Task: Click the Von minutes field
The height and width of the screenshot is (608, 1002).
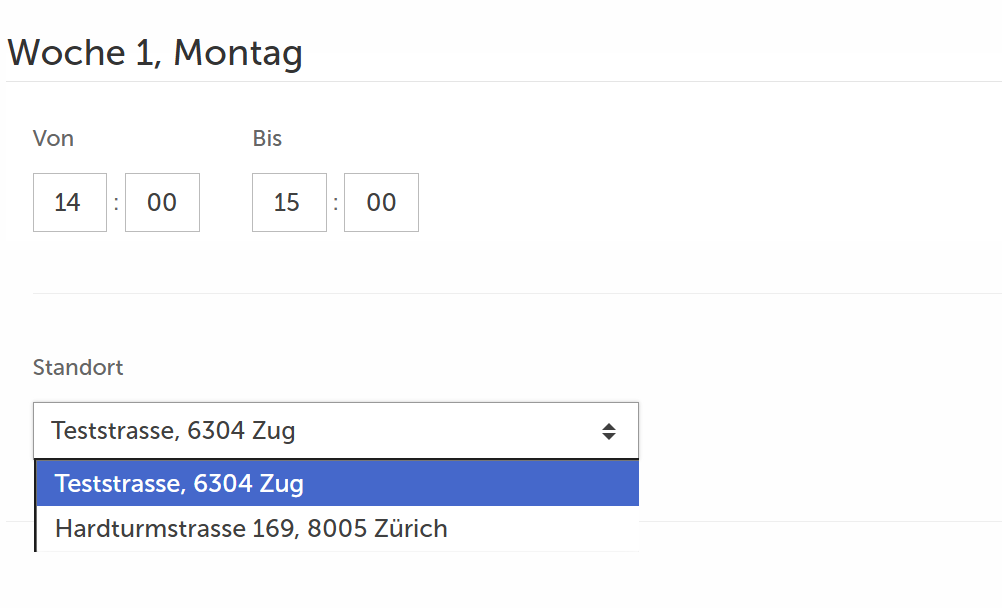Action: pyautogui.click(x=162, y=203)
